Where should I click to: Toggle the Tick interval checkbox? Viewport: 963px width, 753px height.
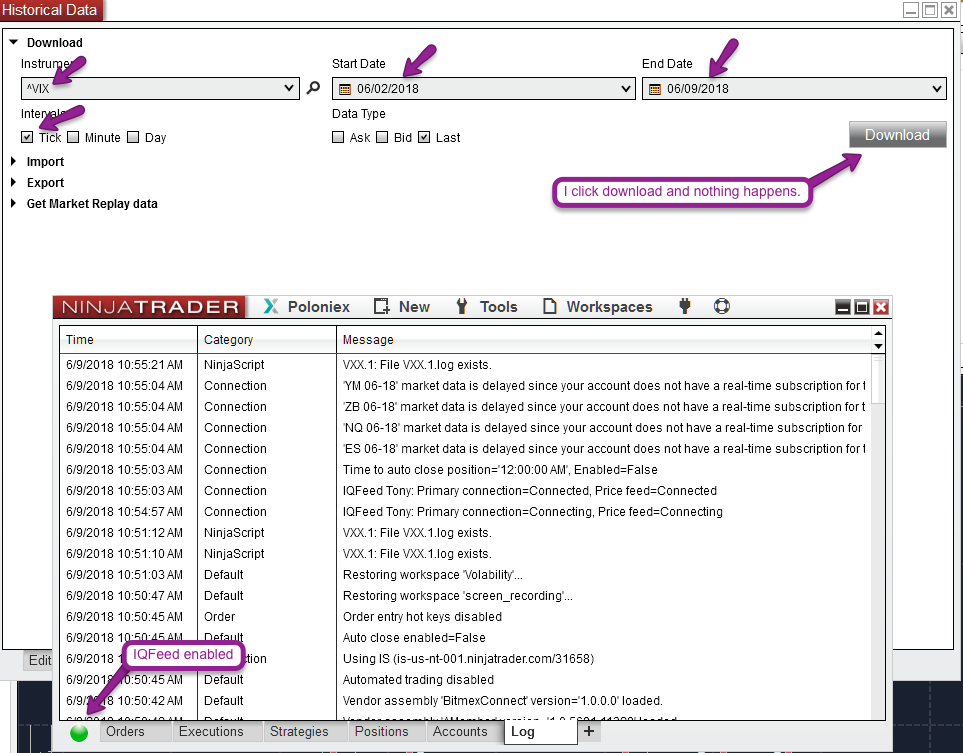click(26, 137)
